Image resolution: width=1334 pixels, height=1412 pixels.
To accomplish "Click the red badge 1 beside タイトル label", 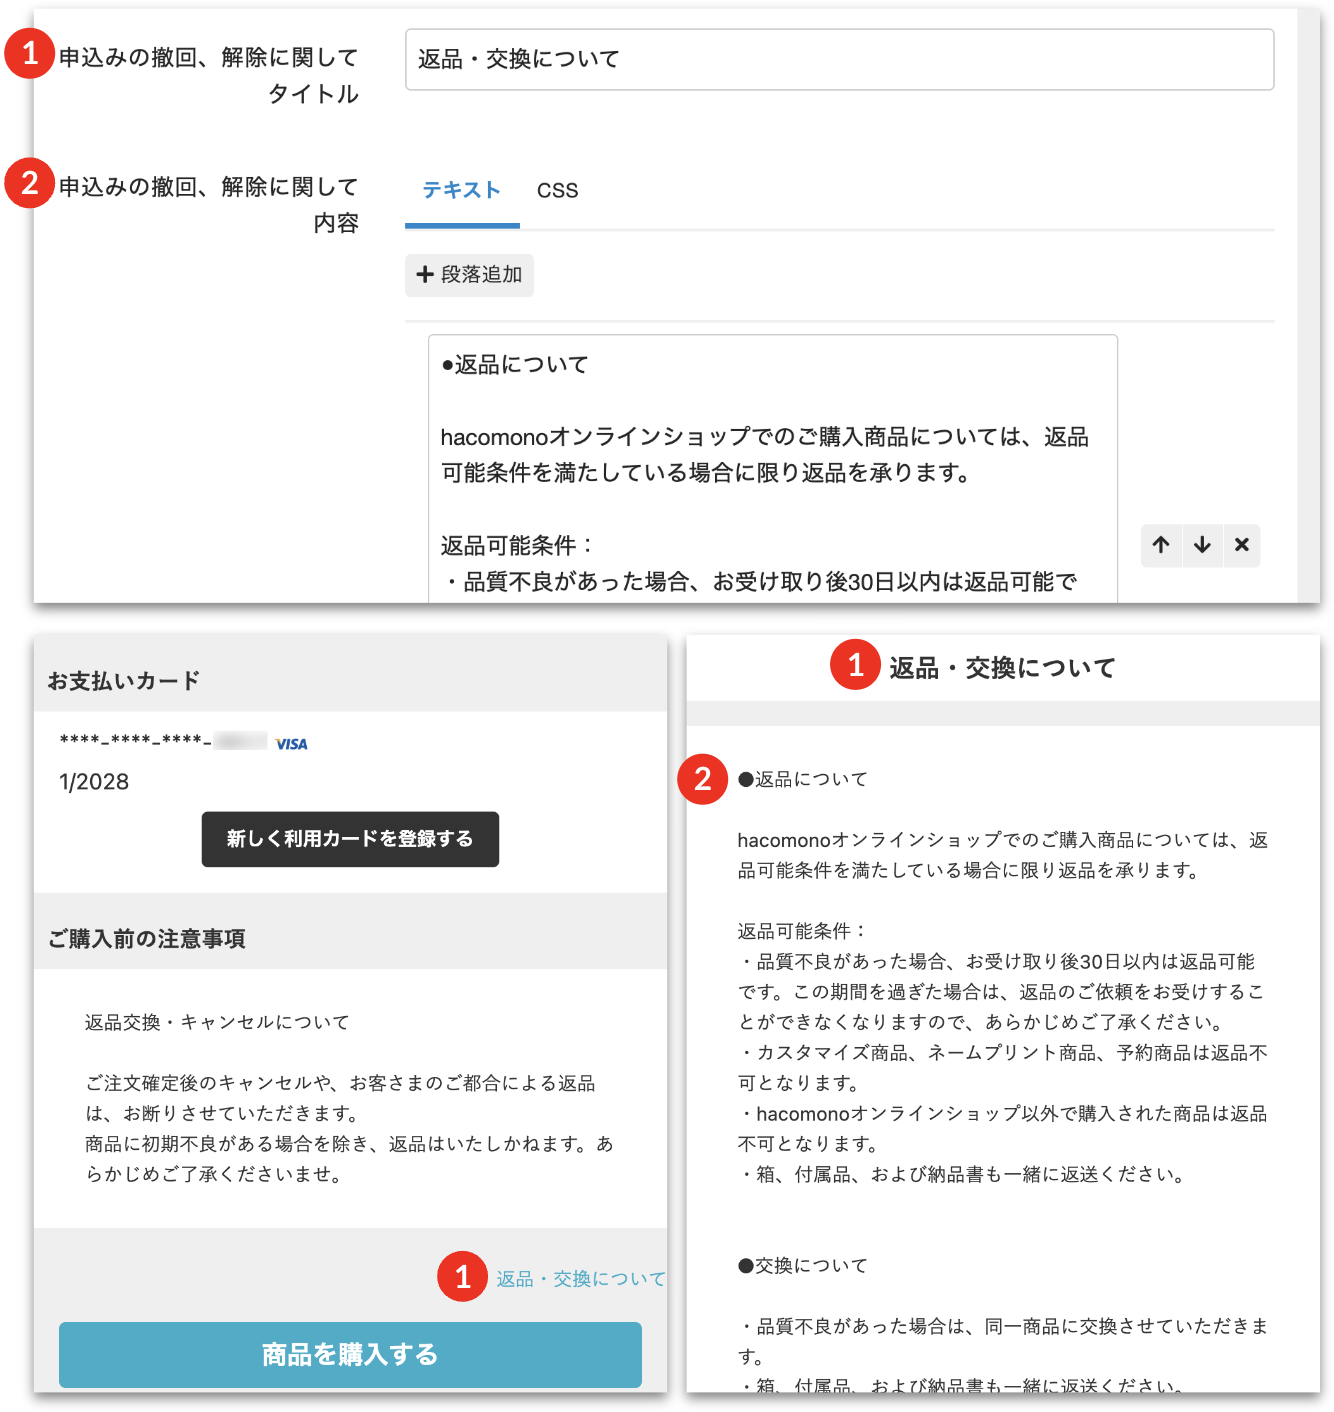I will (x=30, y=53).
